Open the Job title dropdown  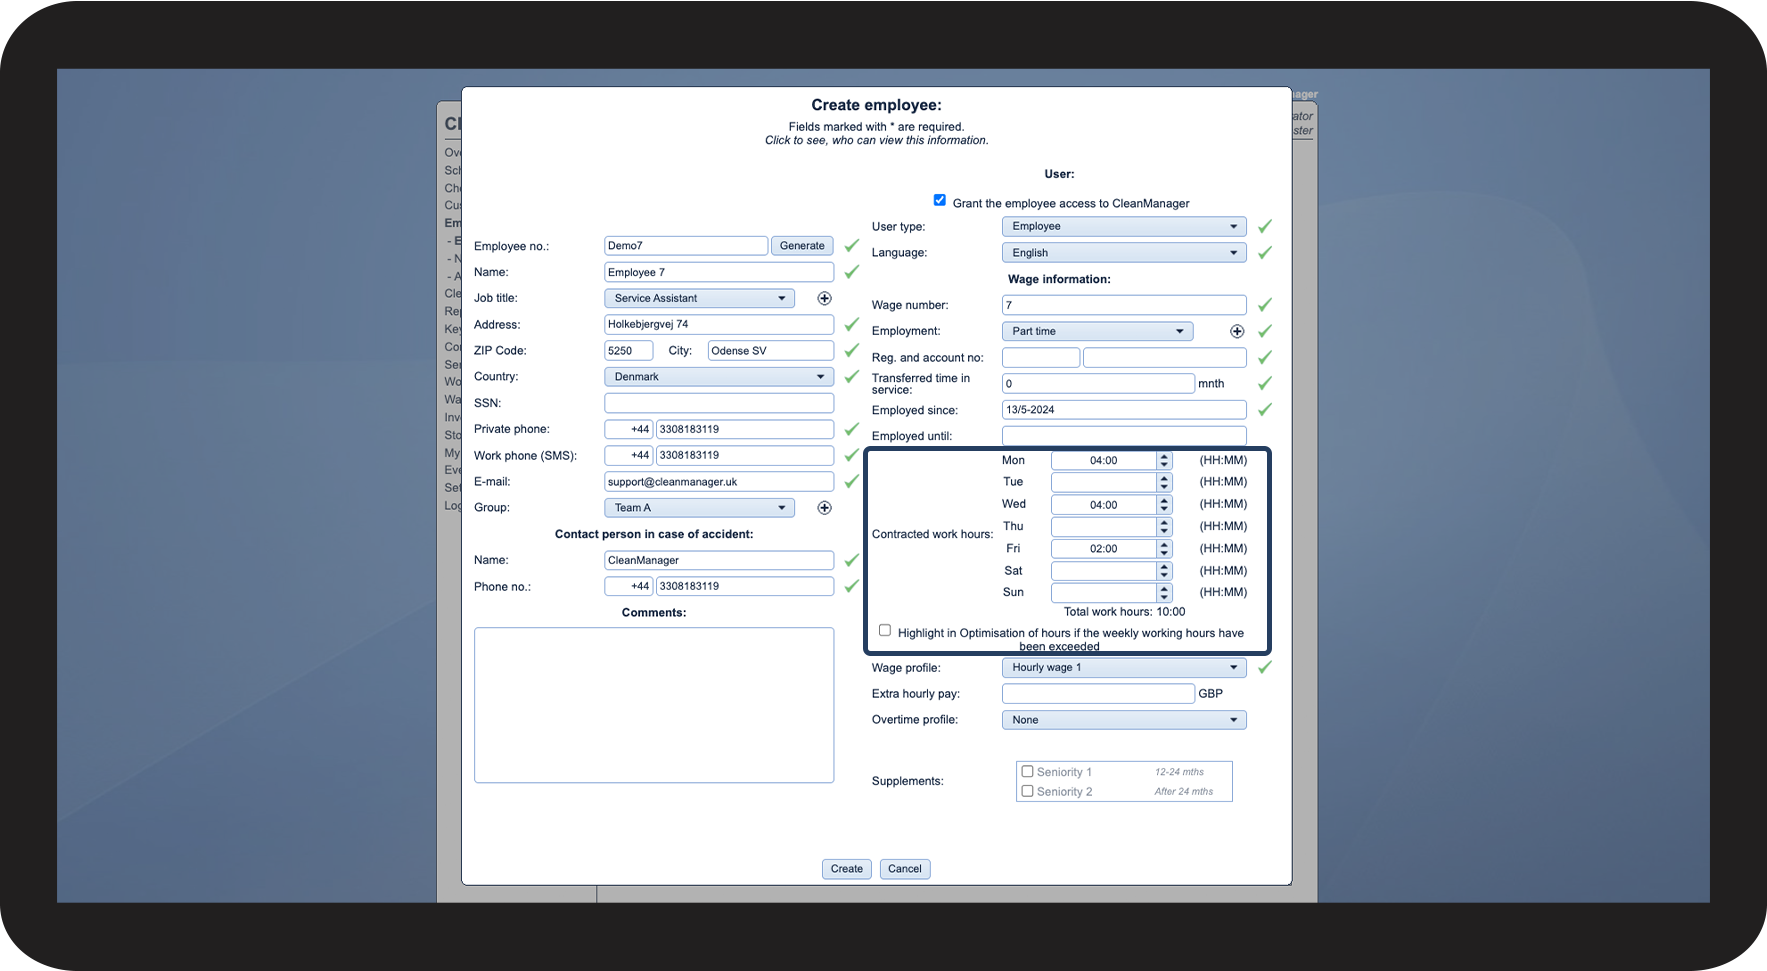[699, 298]
